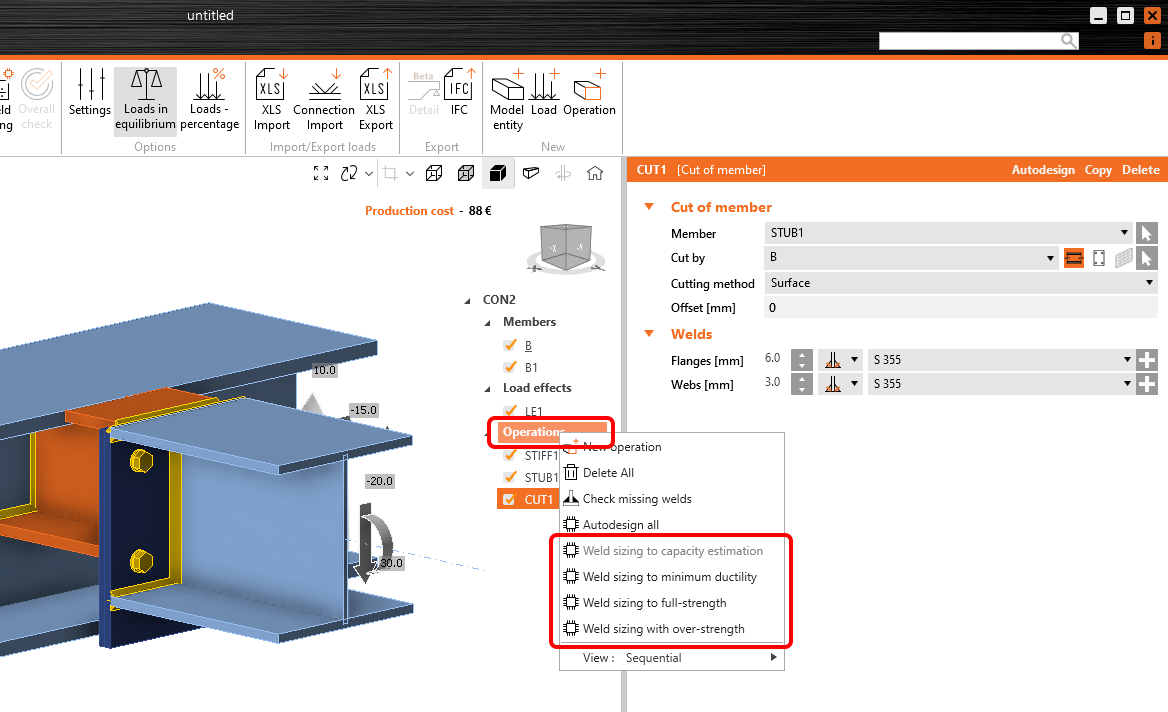Toggle the B1 member checkbox
Screen dimensions: 1168x712
click(510, 367)
